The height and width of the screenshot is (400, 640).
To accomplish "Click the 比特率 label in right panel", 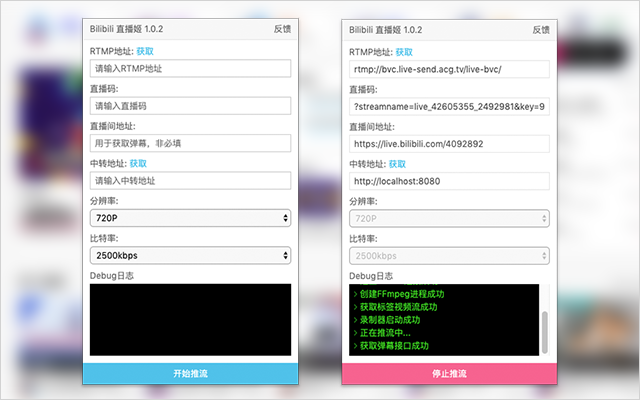I will (363, 239).
